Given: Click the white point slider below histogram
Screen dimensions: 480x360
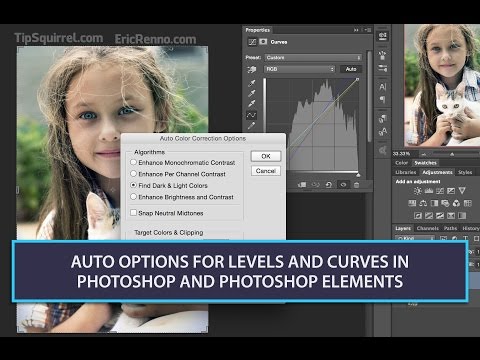Looking at the screenshot, I should click(358, 175).
